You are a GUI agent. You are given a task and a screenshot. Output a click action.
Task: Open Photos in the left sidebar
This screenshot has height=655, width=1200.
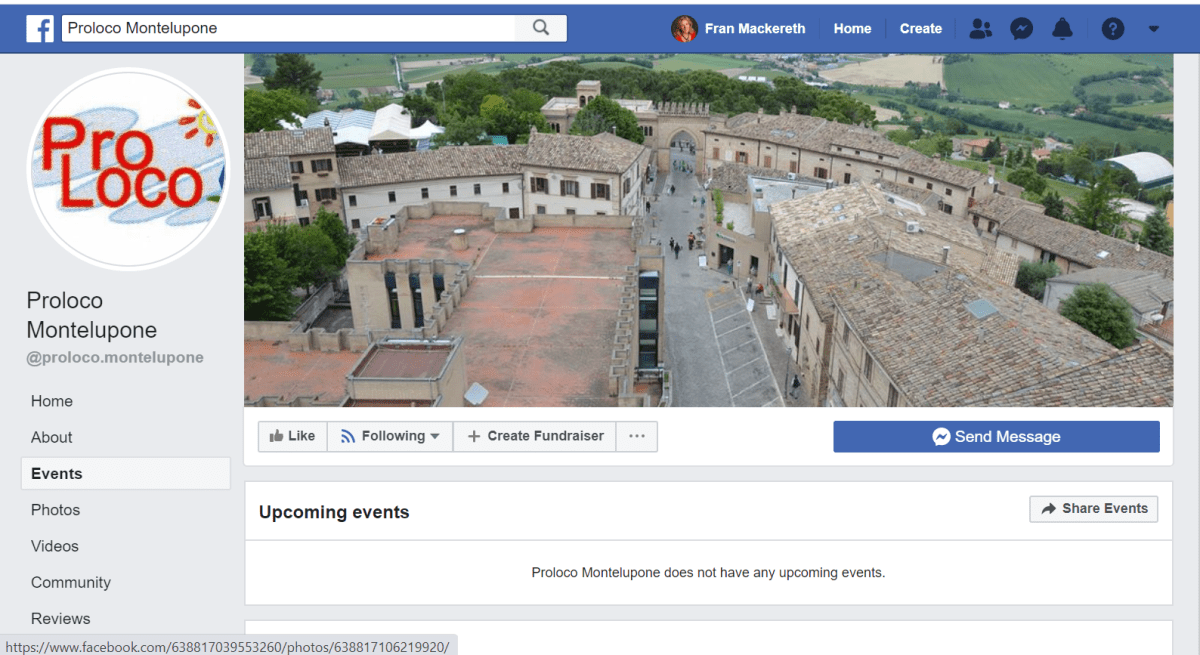[55, 510]
